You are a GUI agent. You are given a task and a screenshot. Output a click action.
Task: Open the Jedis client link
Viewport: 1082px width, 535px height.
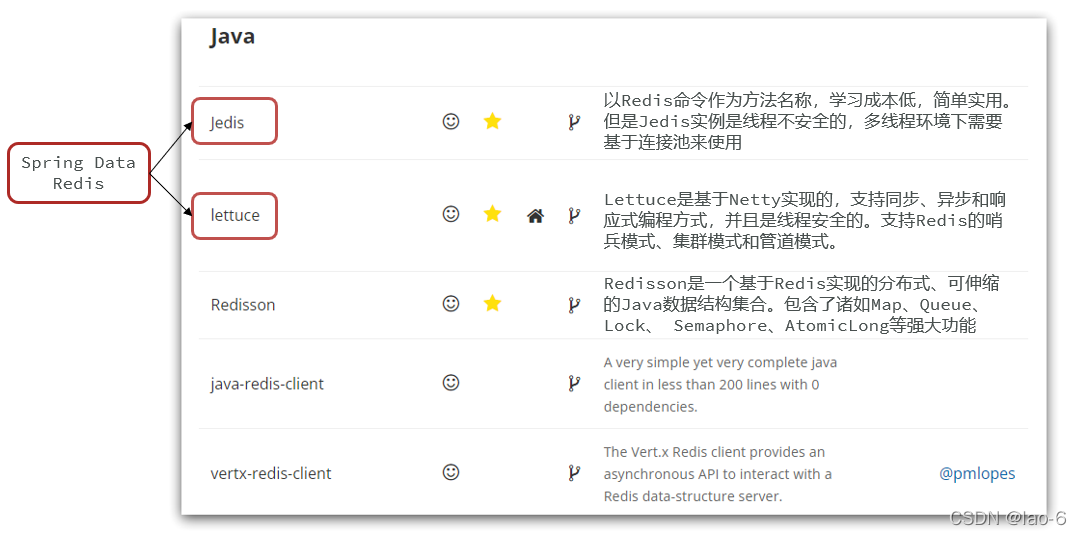pos(227,123)
